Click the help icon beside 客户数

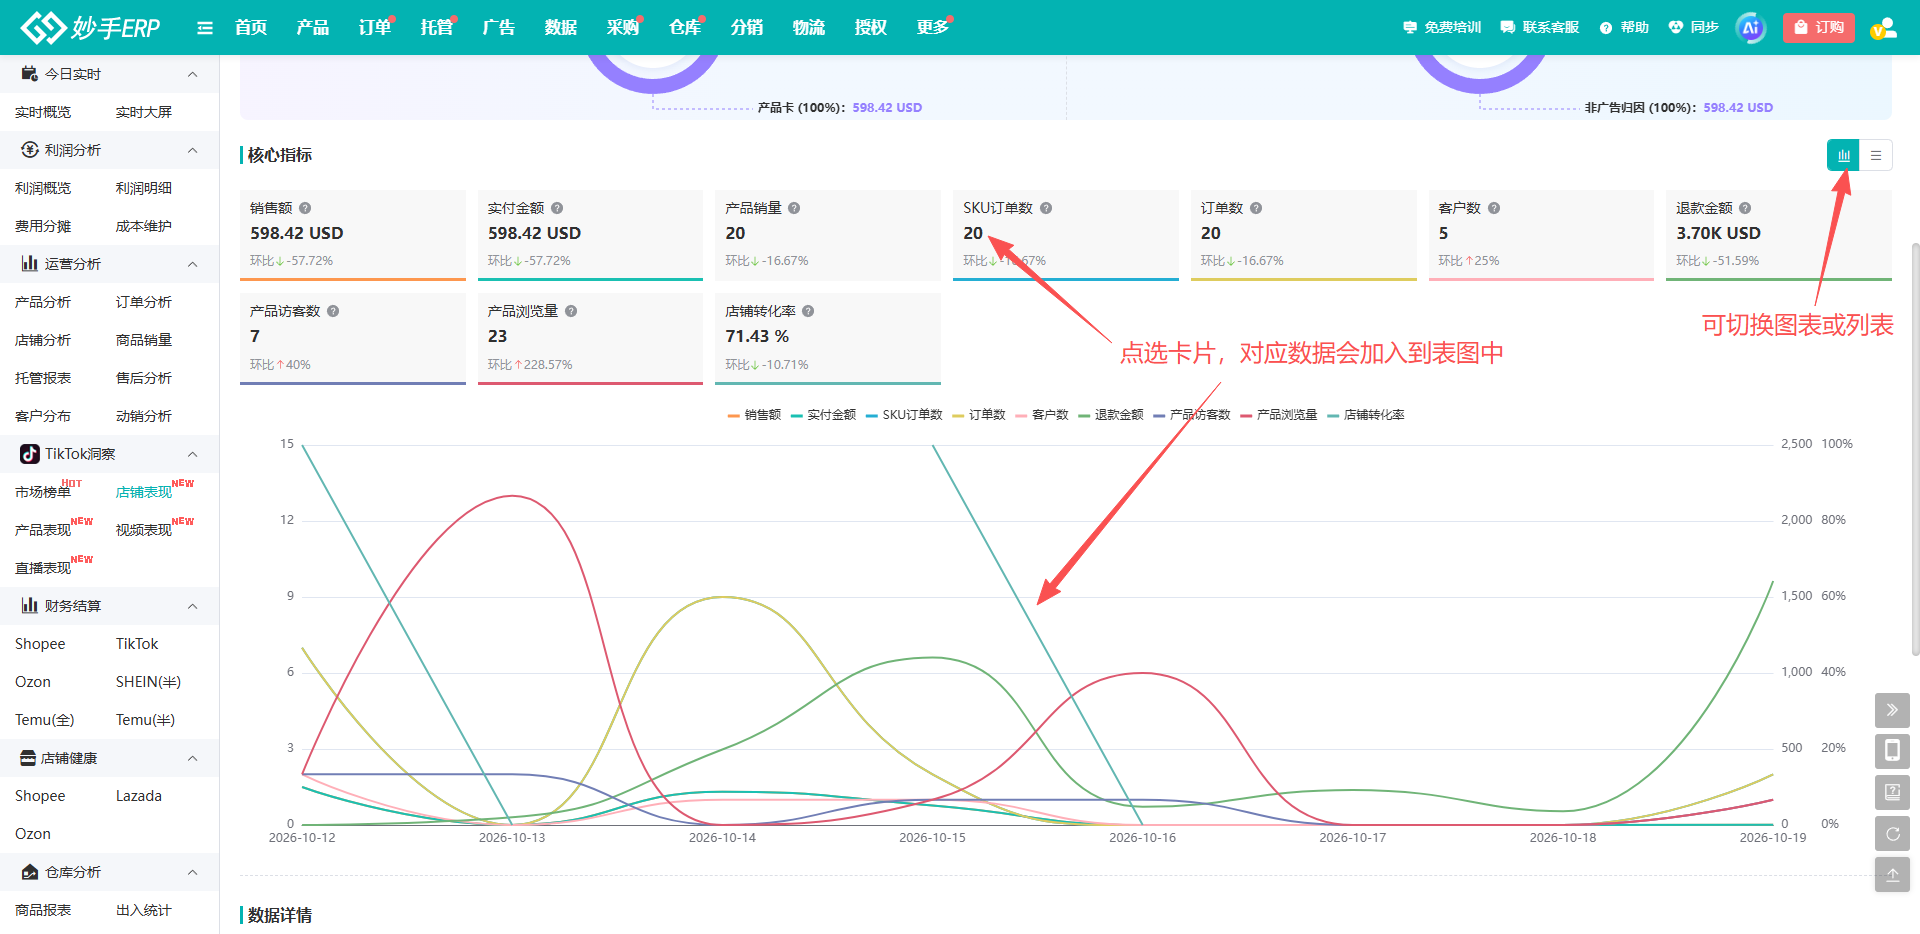click(x=1494, y=208)
